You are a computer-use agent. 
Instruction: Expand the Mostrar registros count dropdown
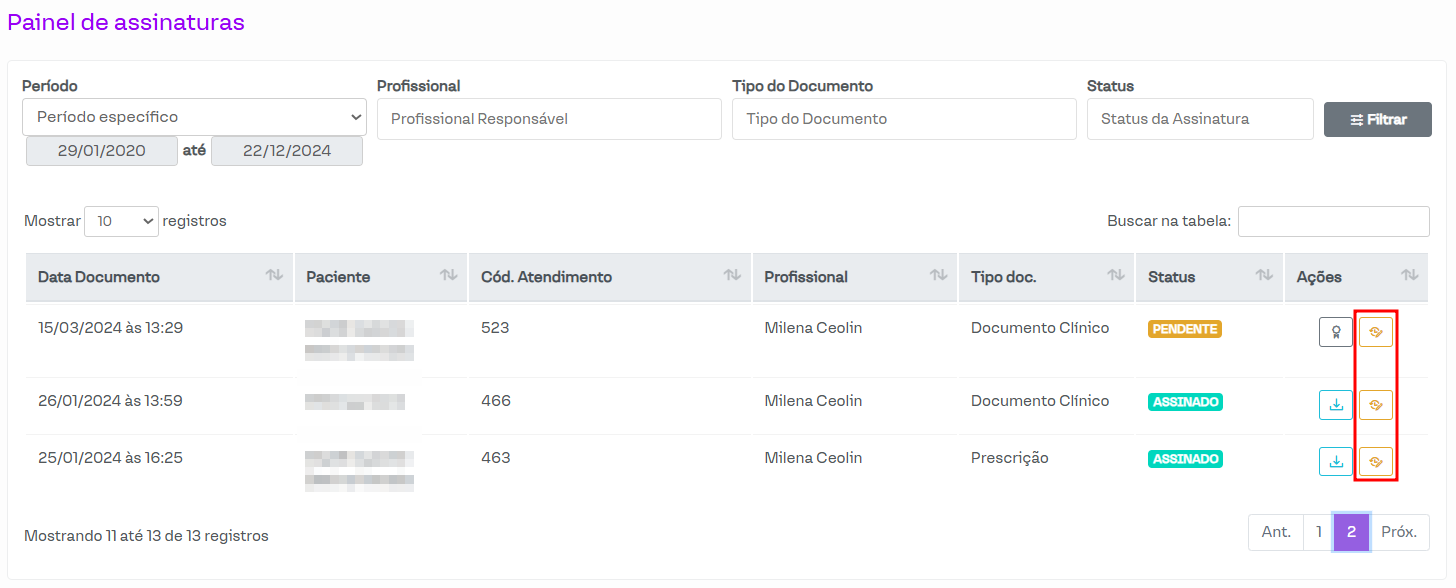tap(121, 221)
